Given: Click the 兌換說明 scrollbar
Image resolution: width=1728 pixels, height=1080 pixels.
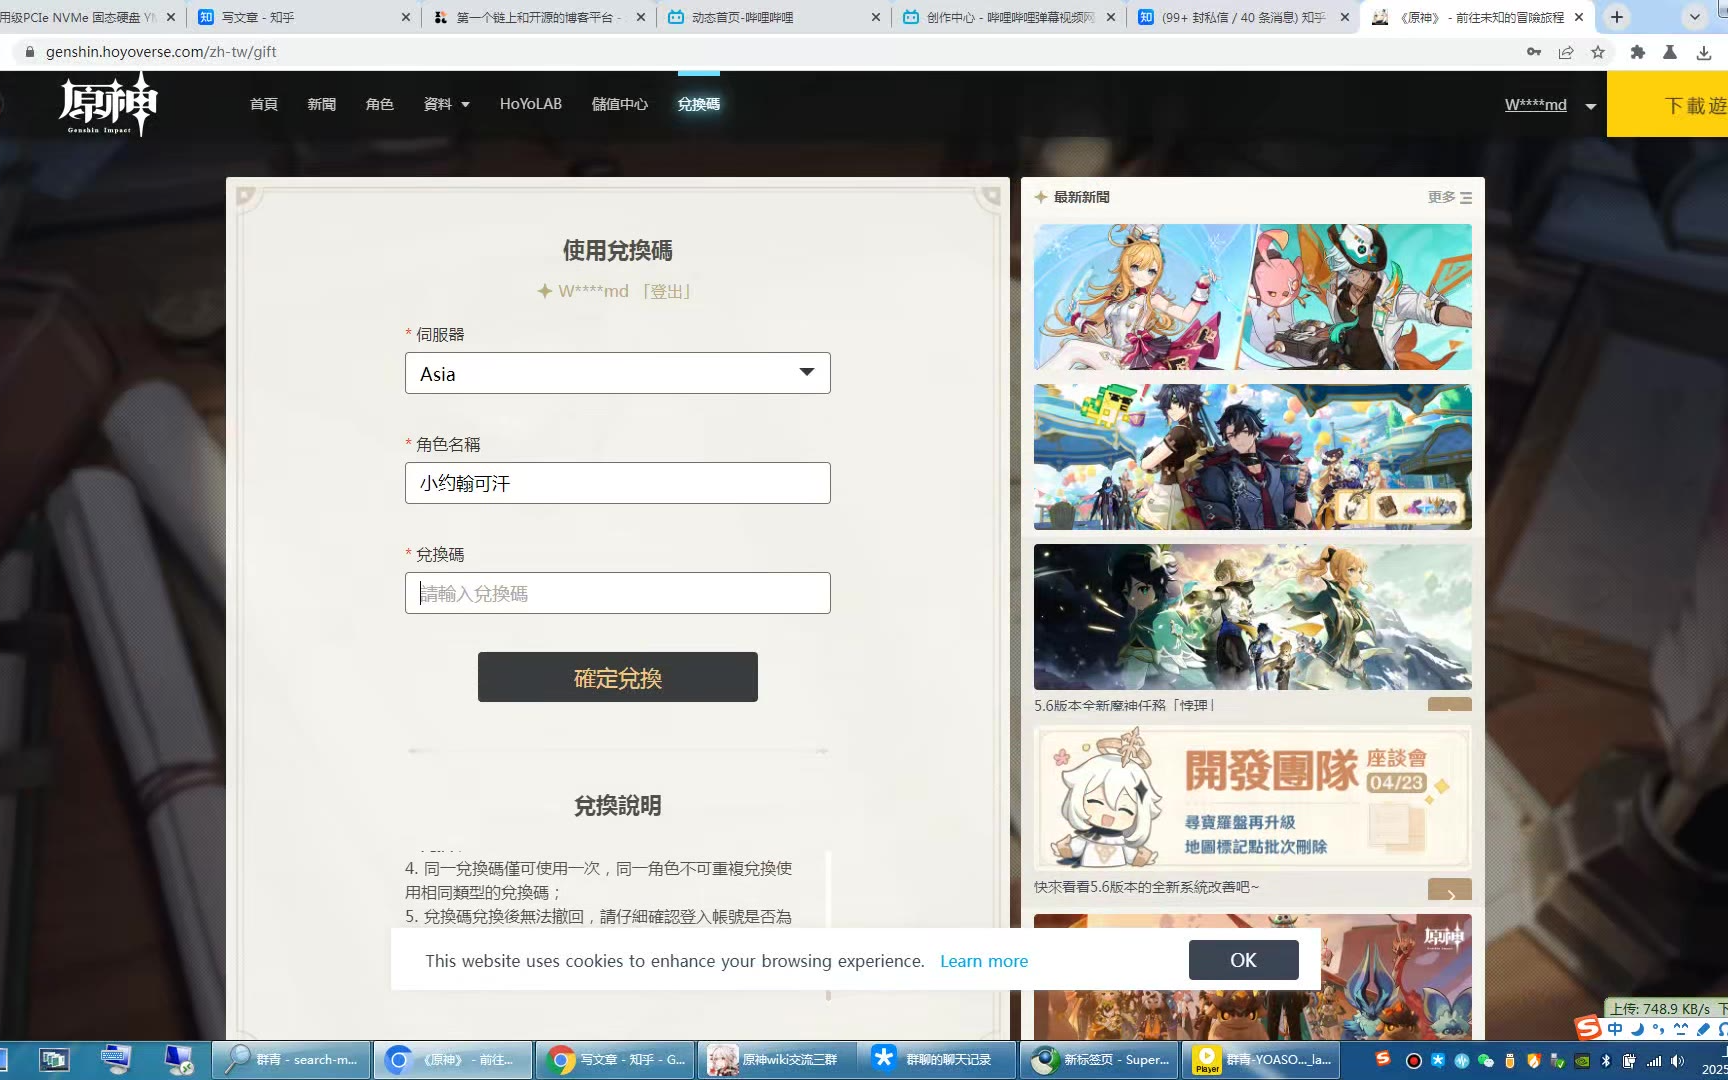Looking at the screenshot, I should [828, 925].
